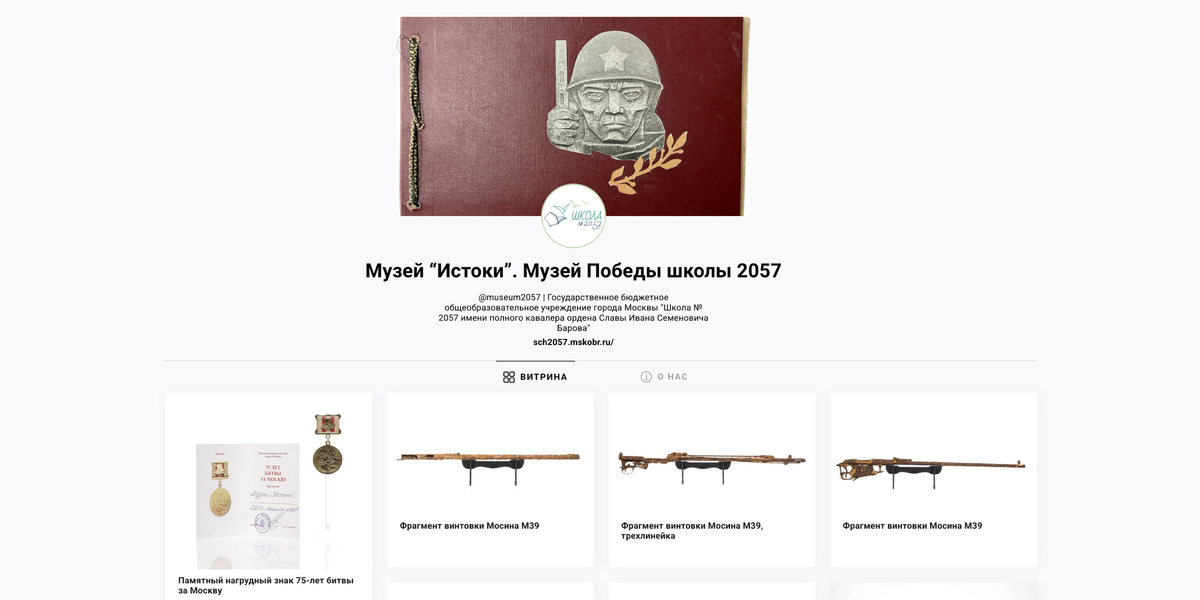The image size is (1200, 600).
Task: Click the title Фрагмент винтовки Мосина М39 first card
Action: coord(469,526)
